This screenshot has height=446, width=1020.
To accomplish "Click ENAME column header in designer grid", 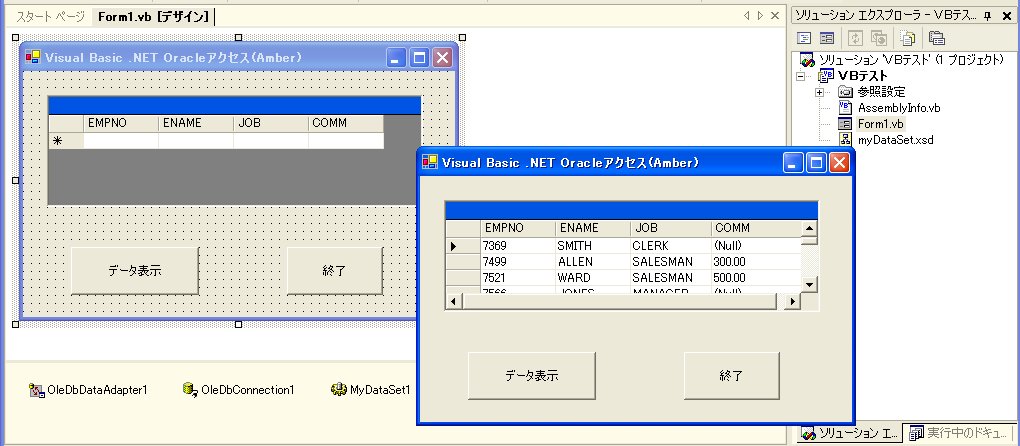I will coord(196,123).
